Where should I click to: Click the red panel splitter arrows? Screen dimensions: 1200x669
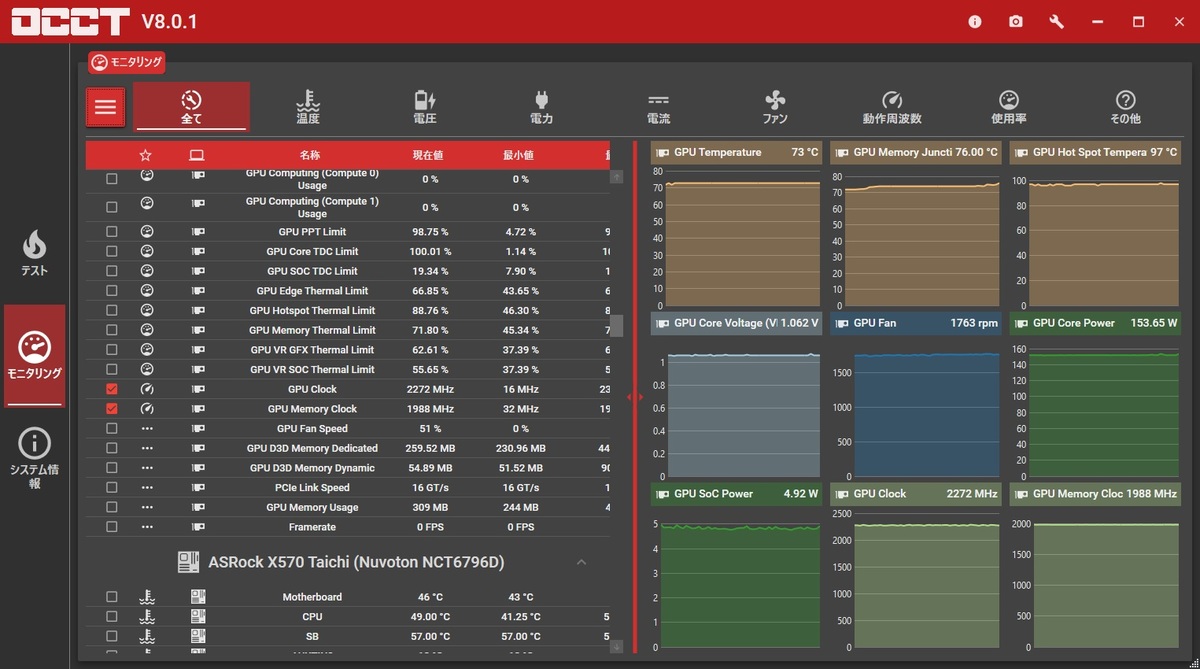coord(635,397)
